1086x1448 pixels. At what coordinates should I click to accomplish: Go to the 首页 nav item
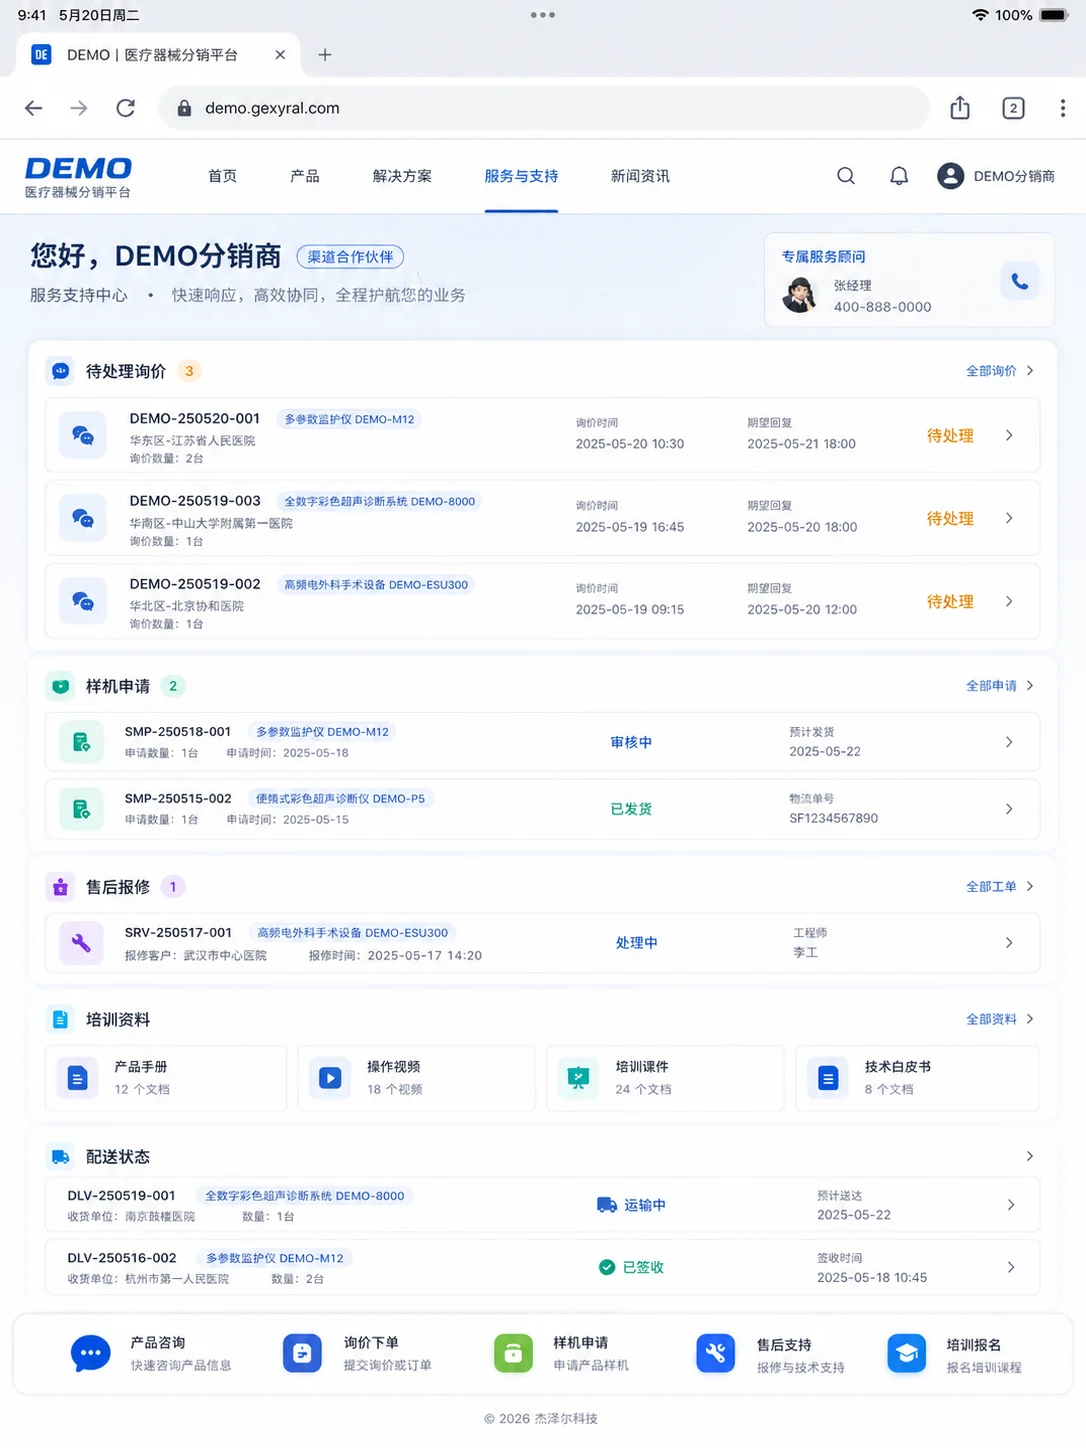222,176
